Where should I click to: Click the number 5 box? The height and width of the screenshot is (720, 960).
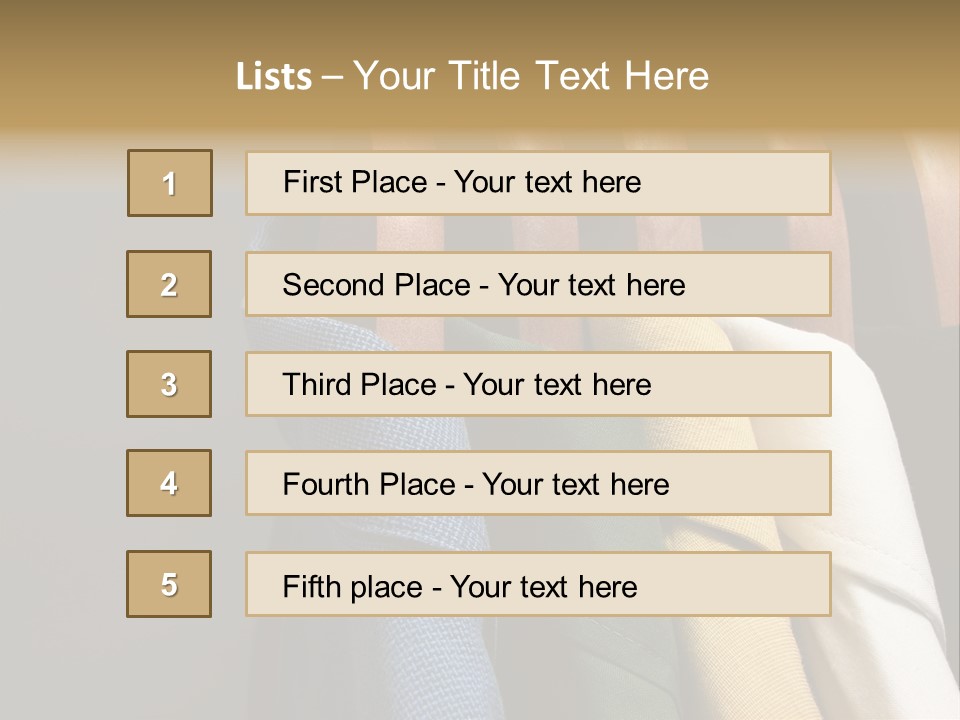[x=169, y=584]
